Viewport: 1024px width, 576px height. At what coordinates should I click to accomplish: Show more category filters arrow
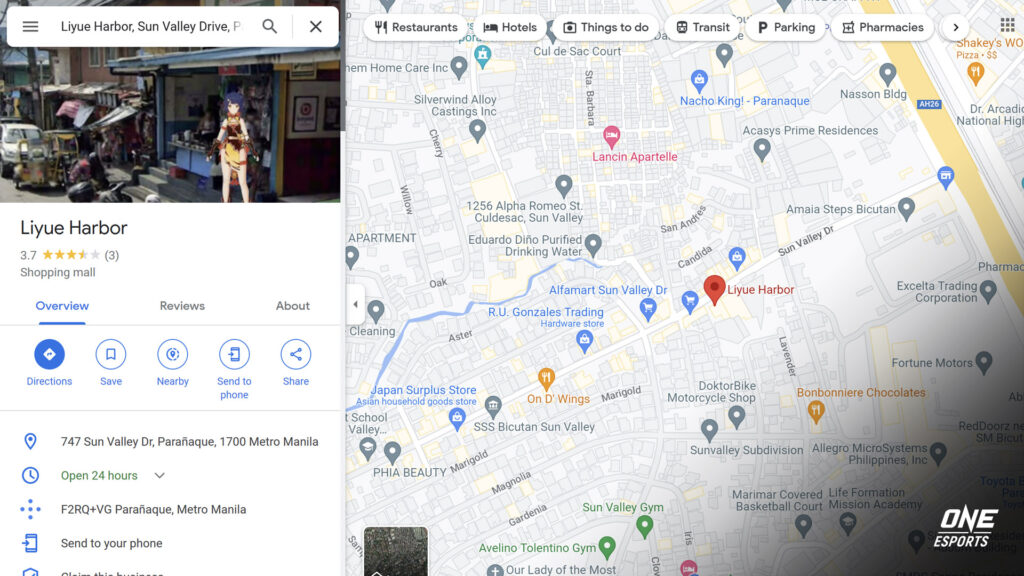tap(955, 27)
